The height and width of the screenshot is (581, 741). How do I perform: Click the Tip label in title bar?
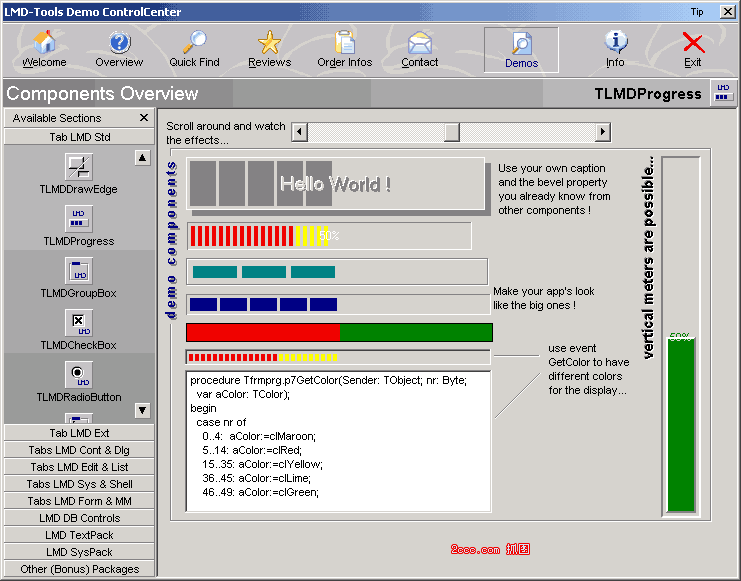(x=697, y=12)
